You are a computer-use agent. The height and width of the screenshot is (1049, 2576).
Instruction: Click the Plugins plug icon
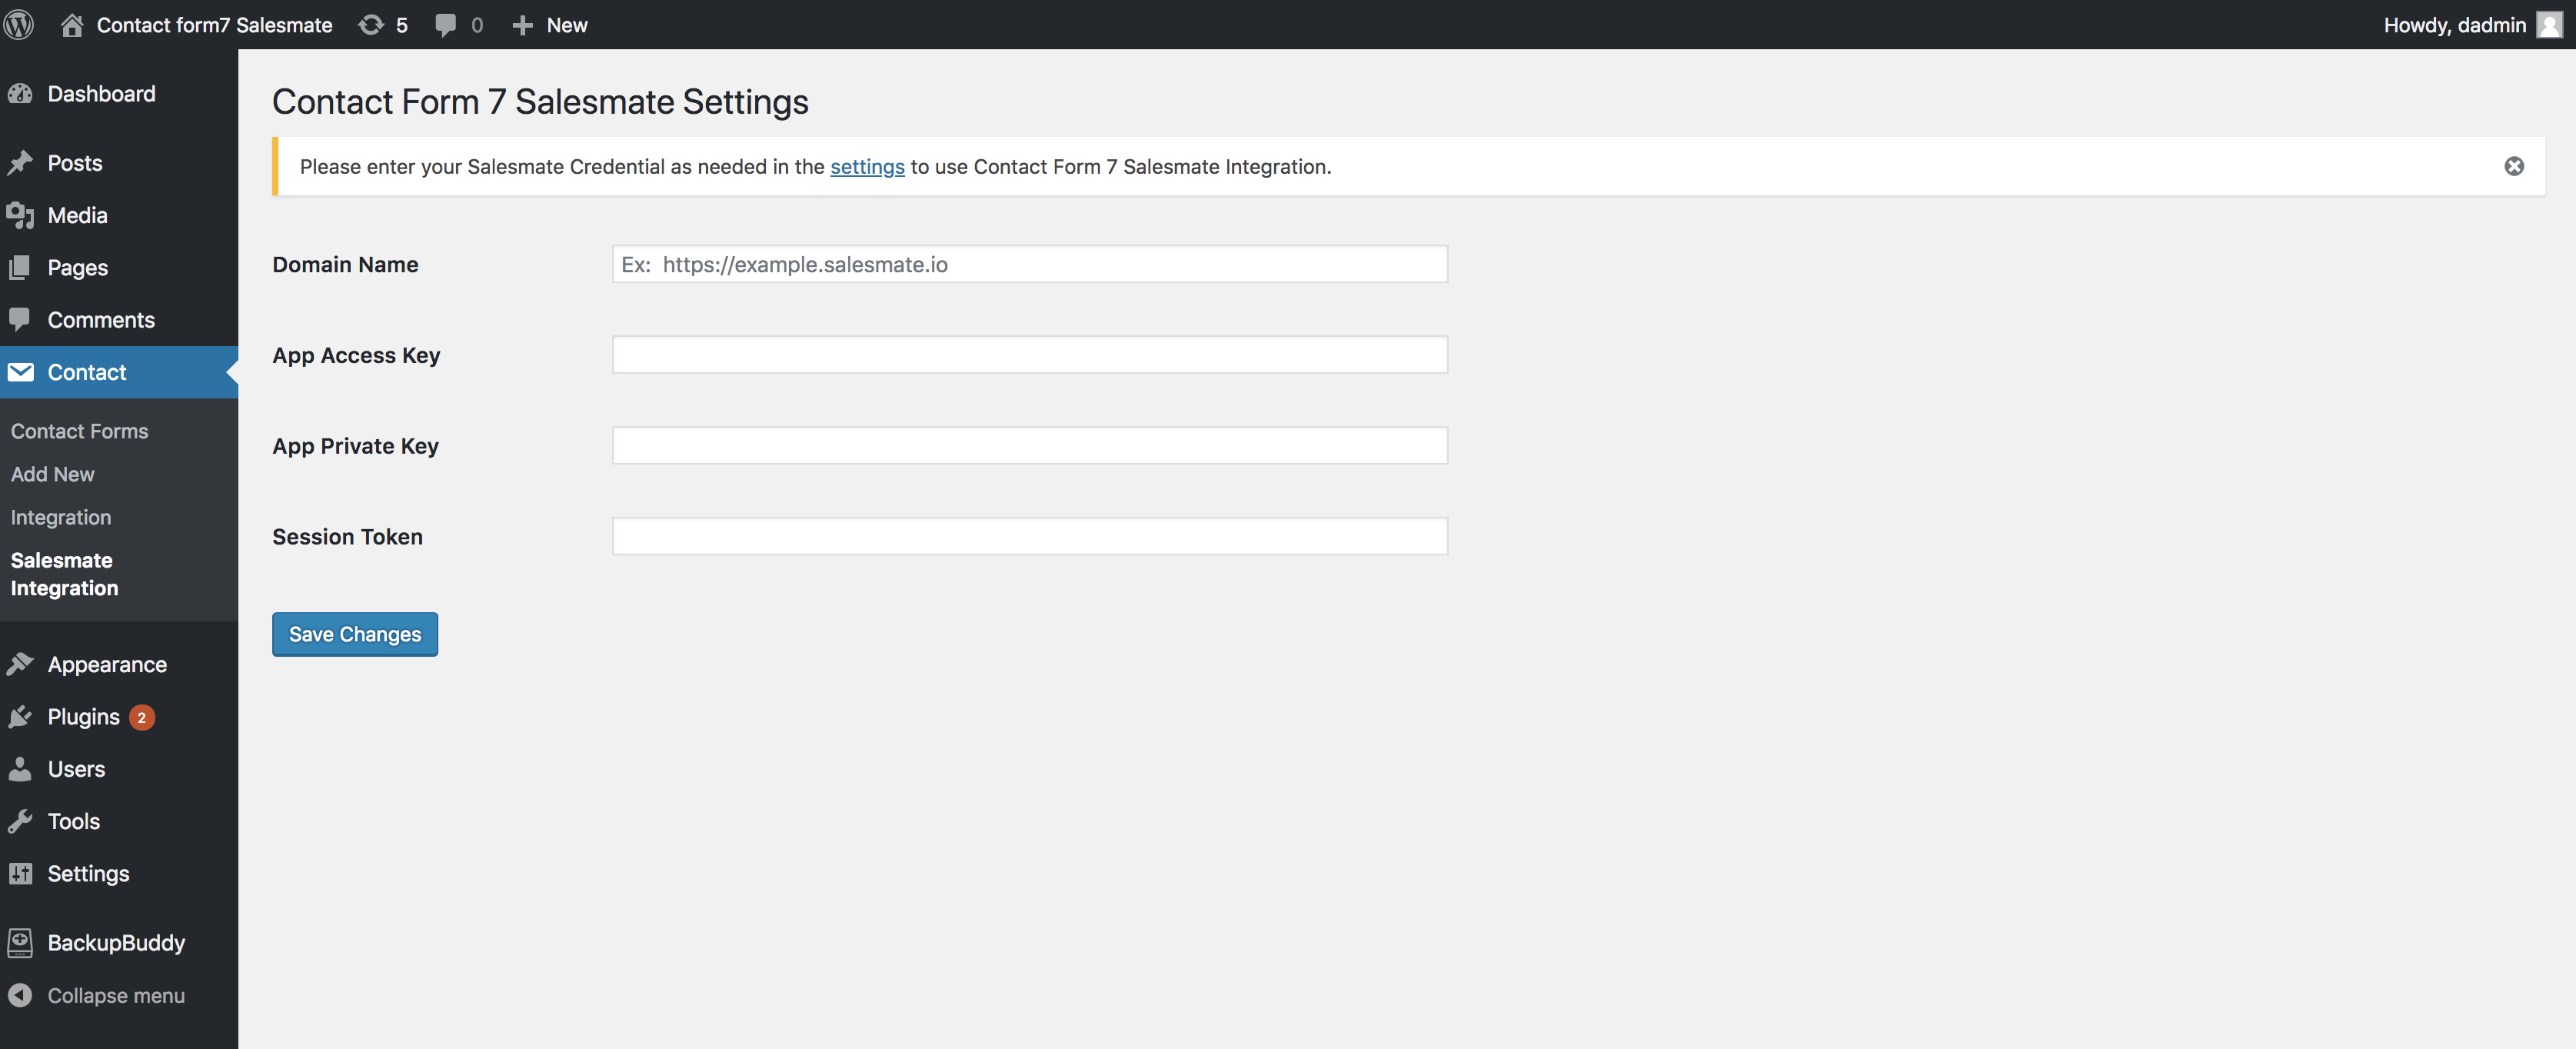(x=20, y=717)
